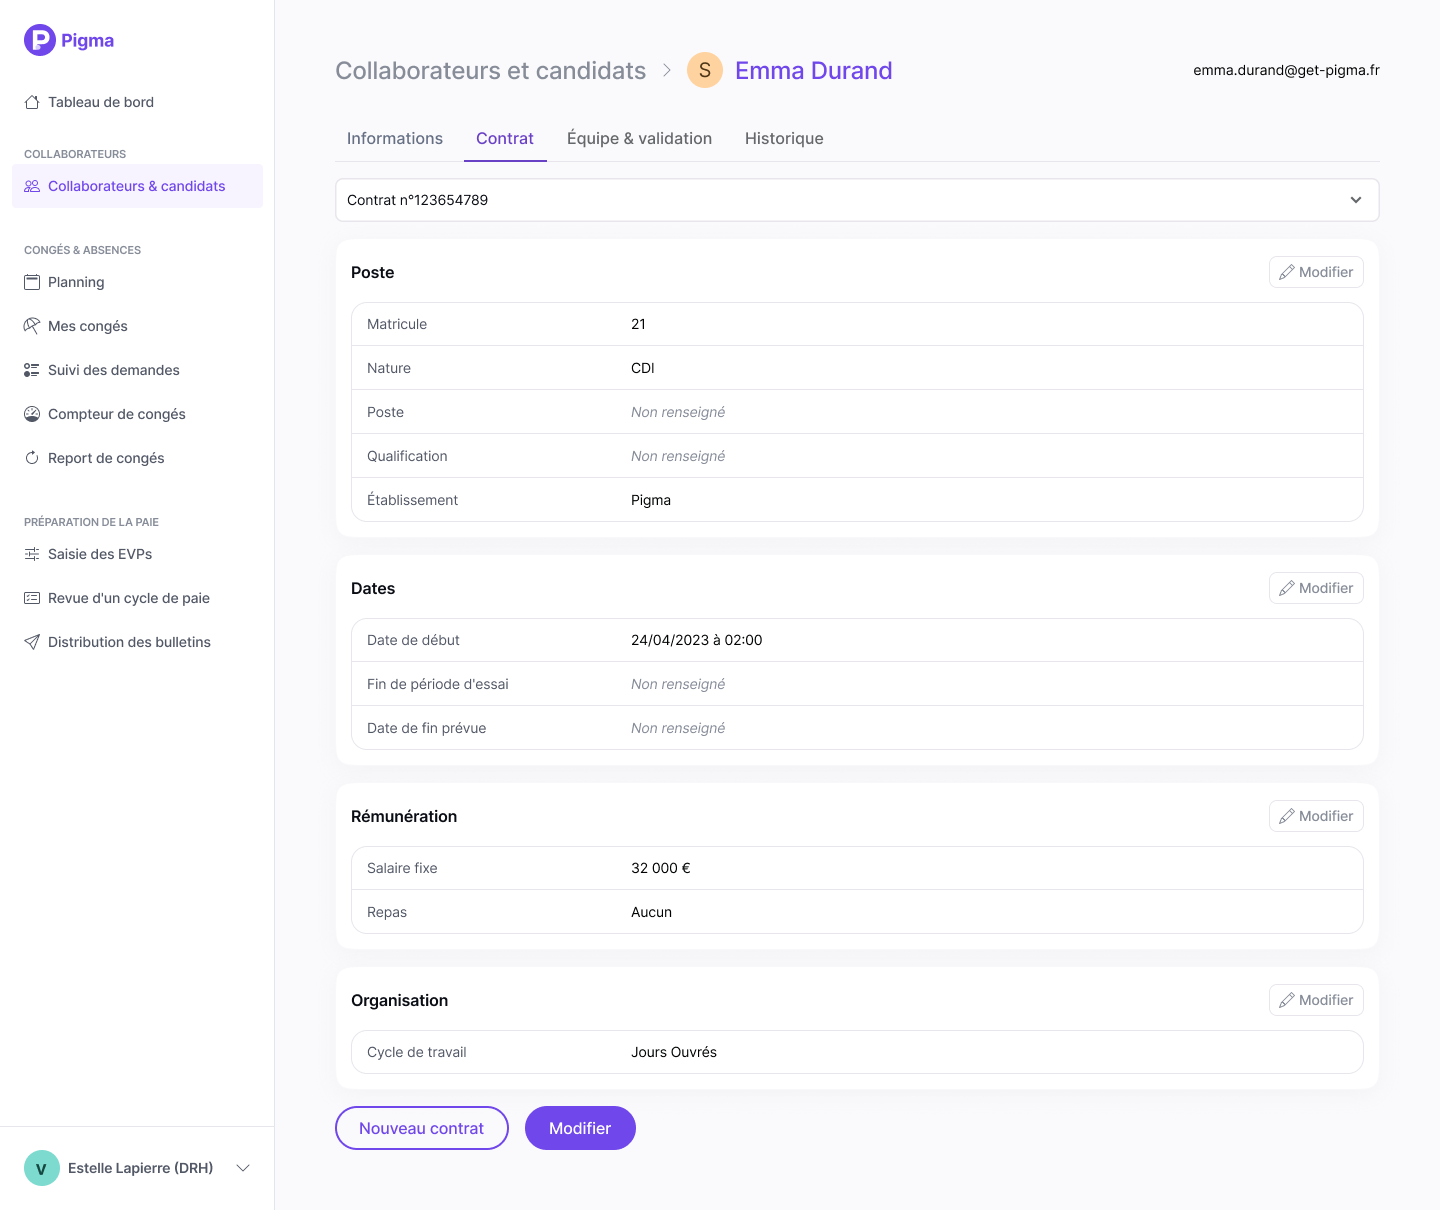
Task: Click the Date de fin prévue label
Action: 427,728
